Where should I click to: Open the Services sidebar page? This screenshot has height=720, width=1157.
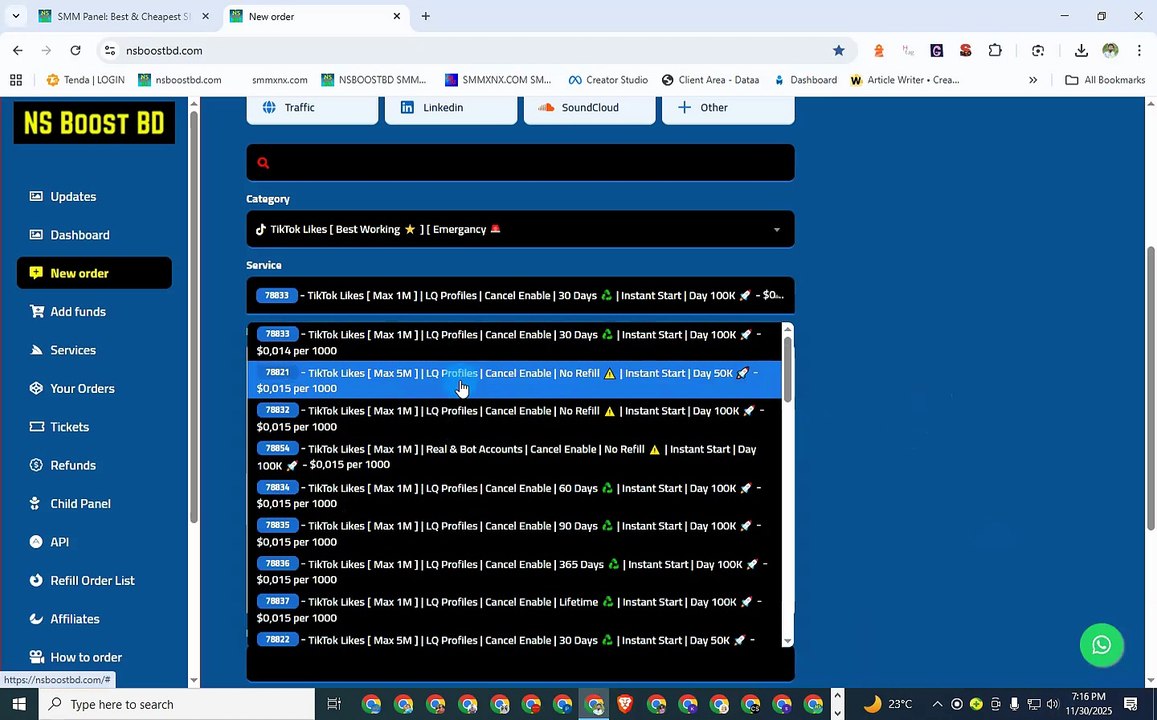click(62, 350)
